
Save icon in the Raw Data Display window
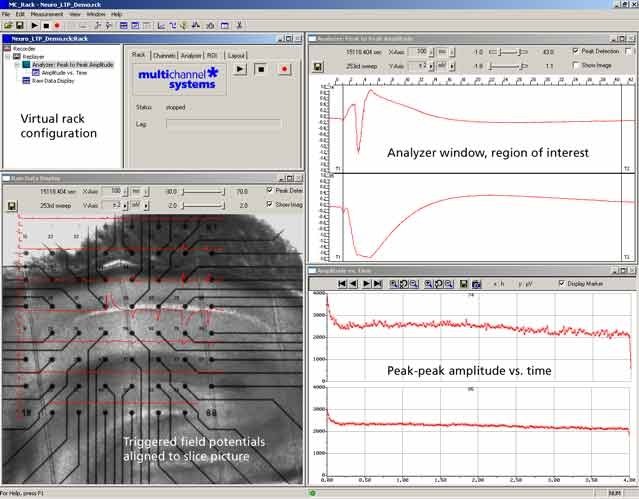pyautogui.click(x=11, y=206)
